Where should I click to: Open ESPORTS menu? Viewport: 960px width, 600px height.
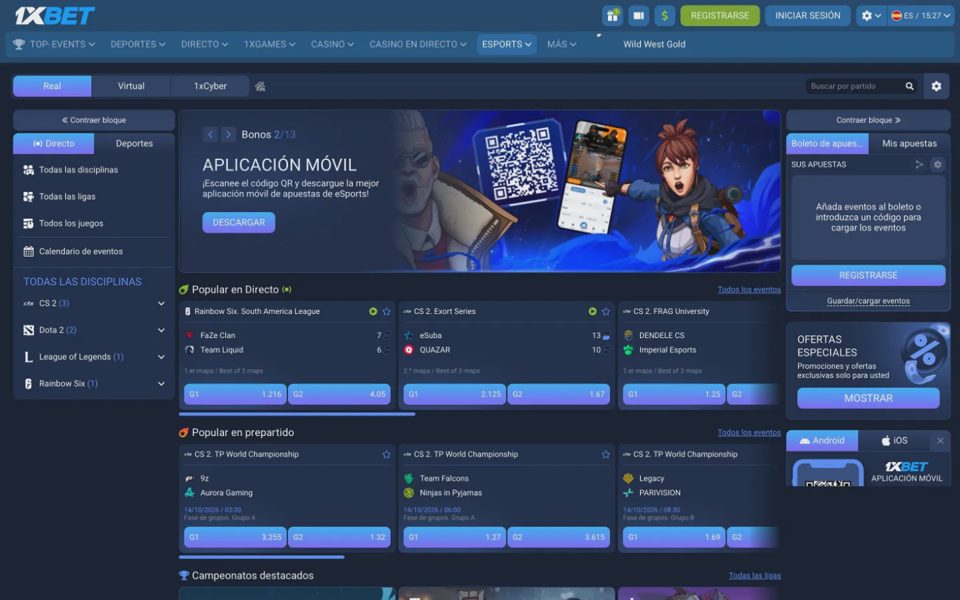point(506,44)
